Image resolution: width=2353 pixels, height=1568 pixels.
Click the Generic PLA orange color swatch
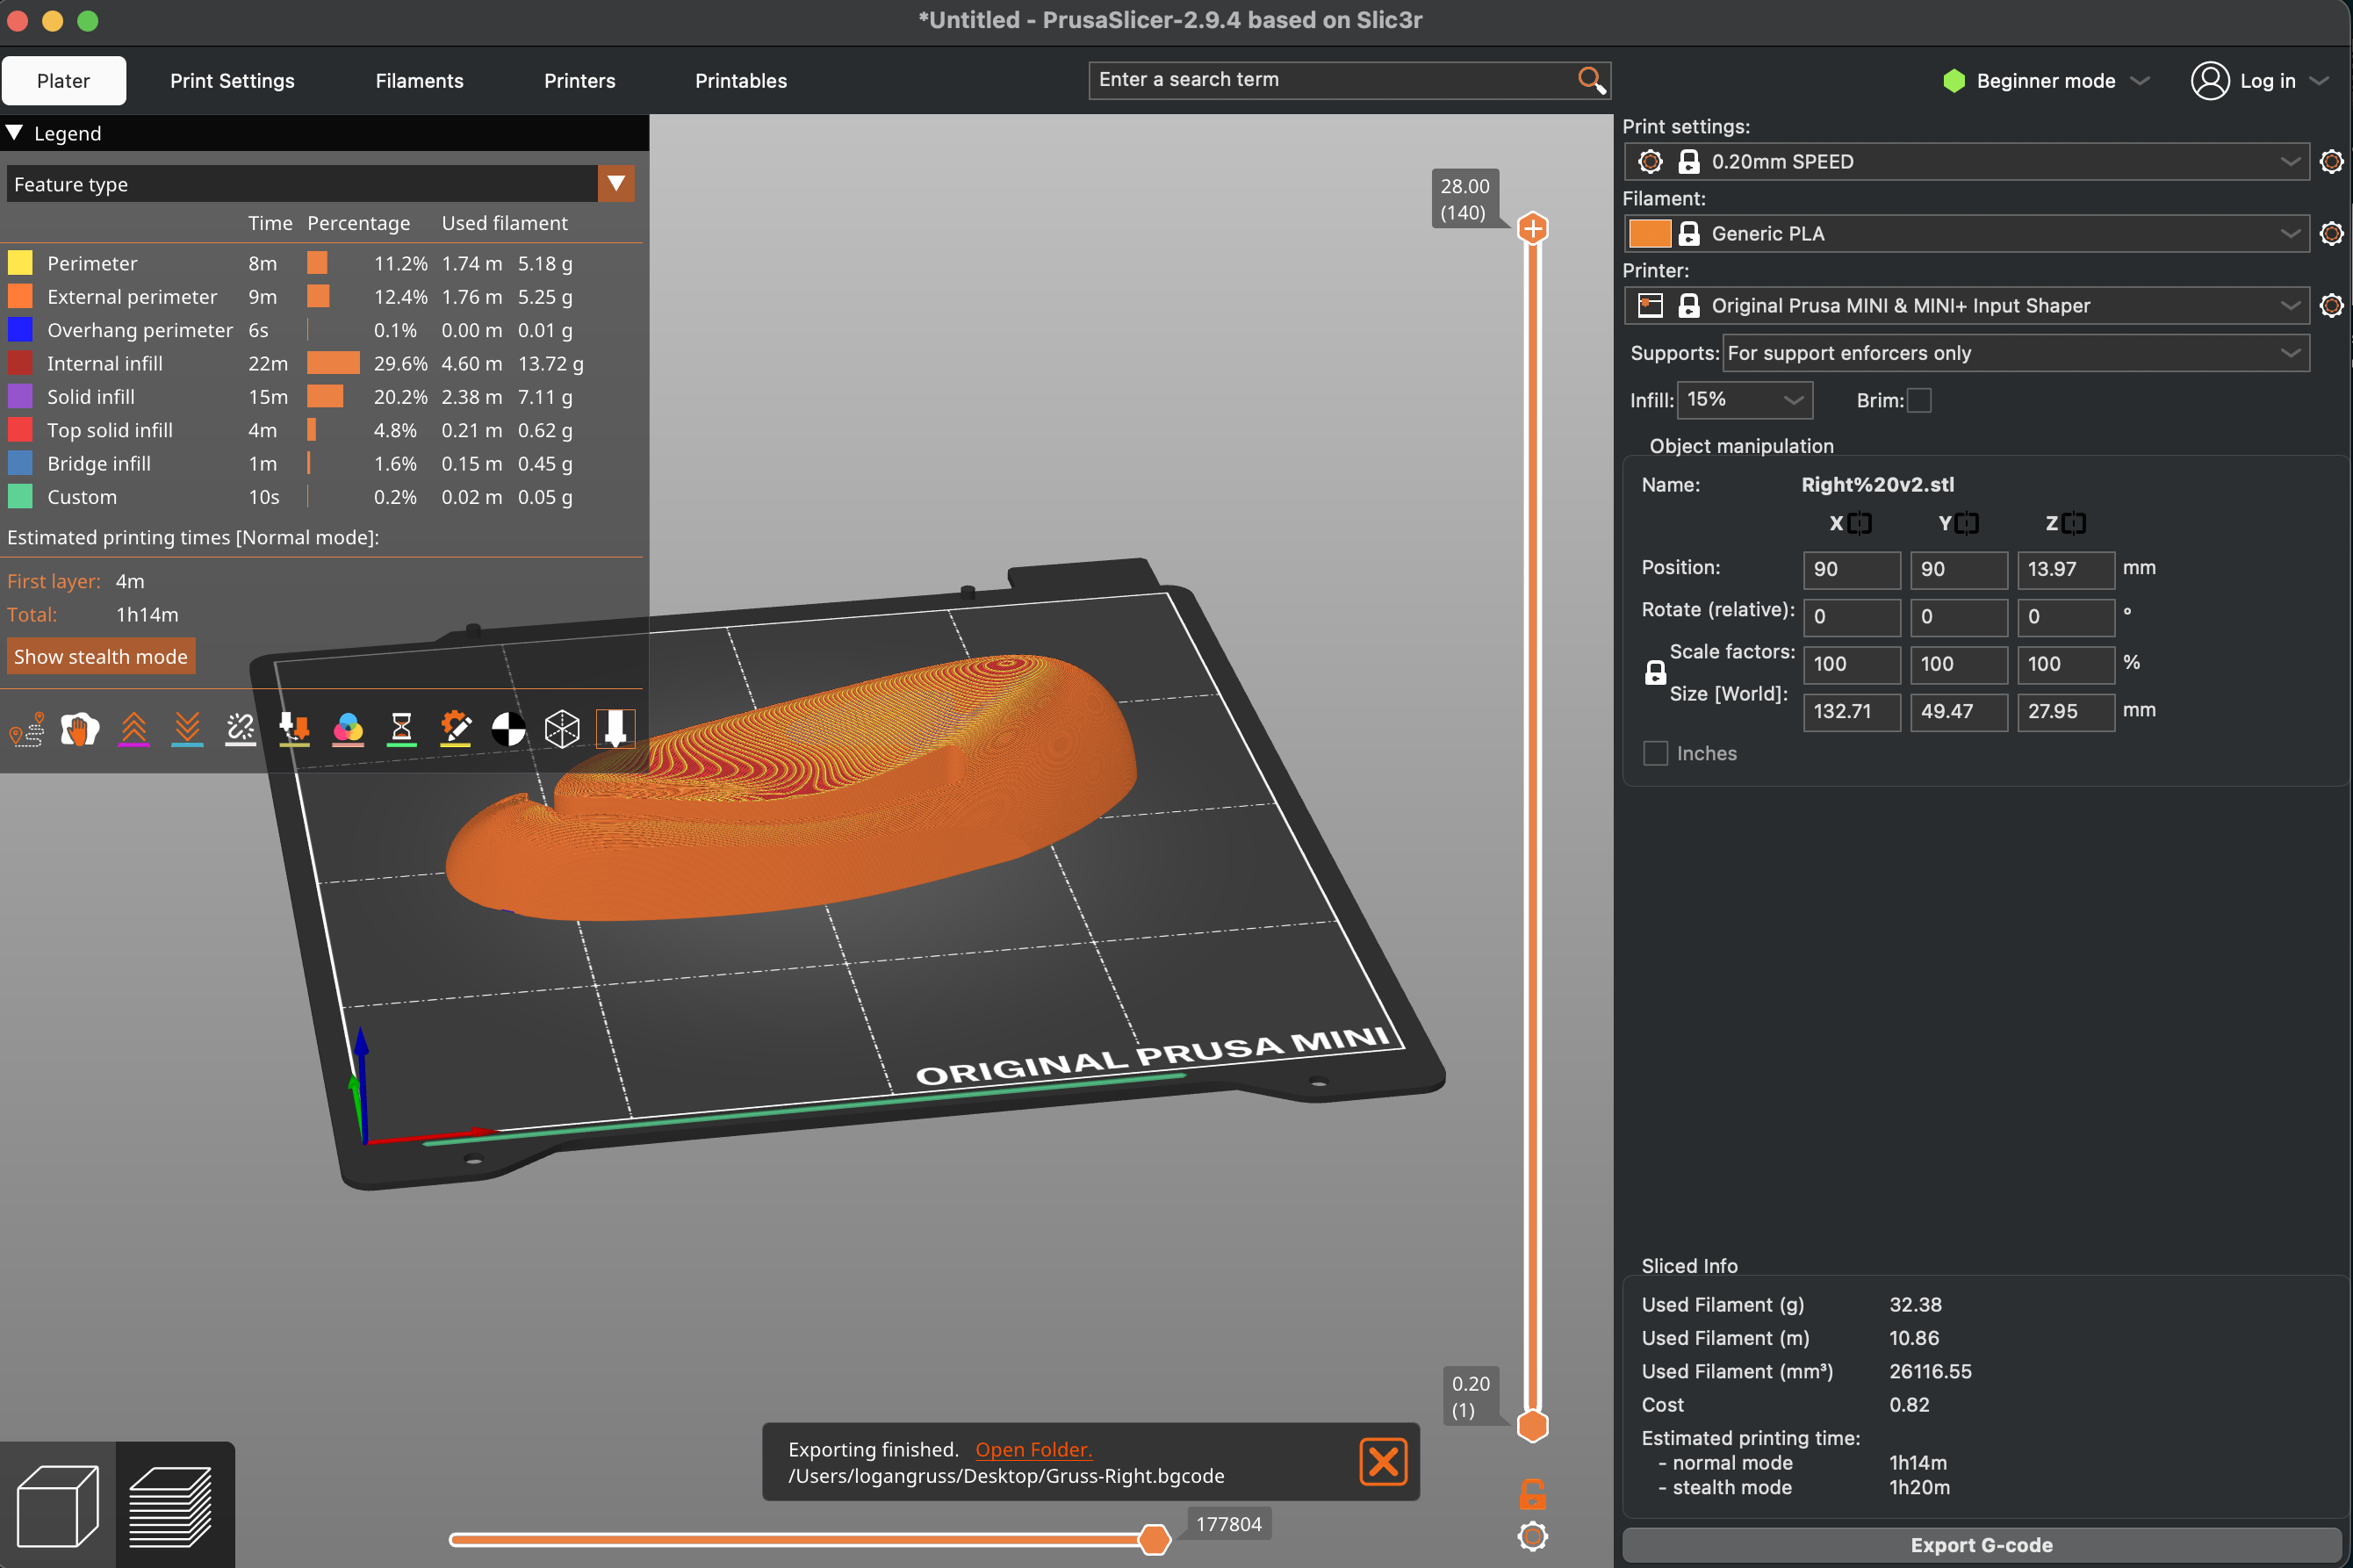point(1649,233)
